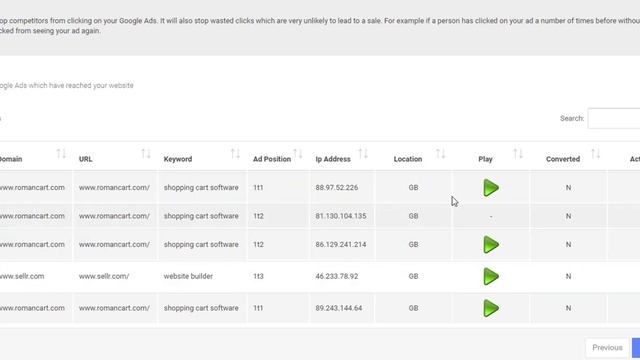Click into the Search input field
This screenshot has height=360, width=640.
[x=614, y=118]
